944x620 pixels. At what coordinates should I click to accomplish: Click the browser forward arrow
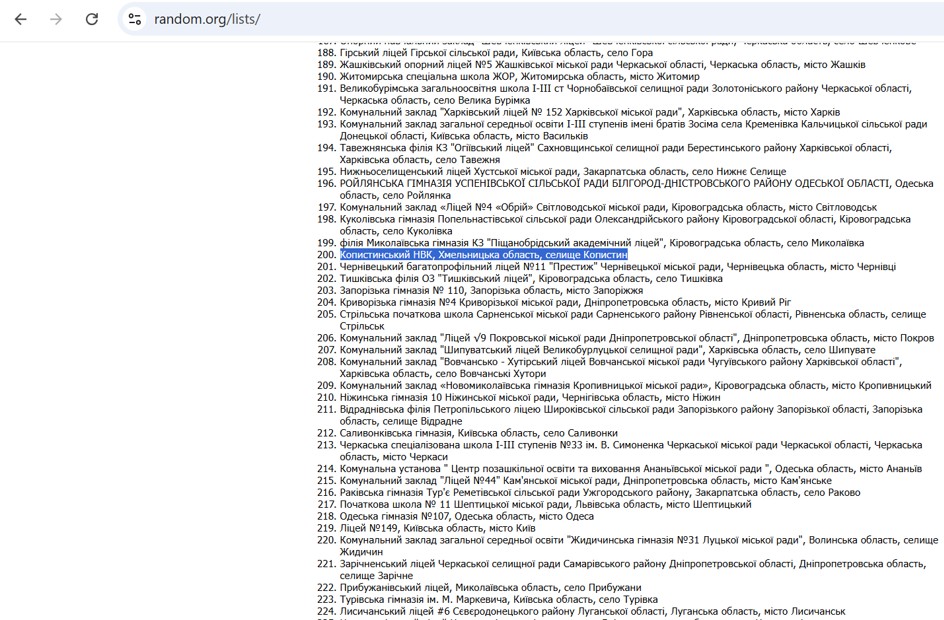pos(56,20)
